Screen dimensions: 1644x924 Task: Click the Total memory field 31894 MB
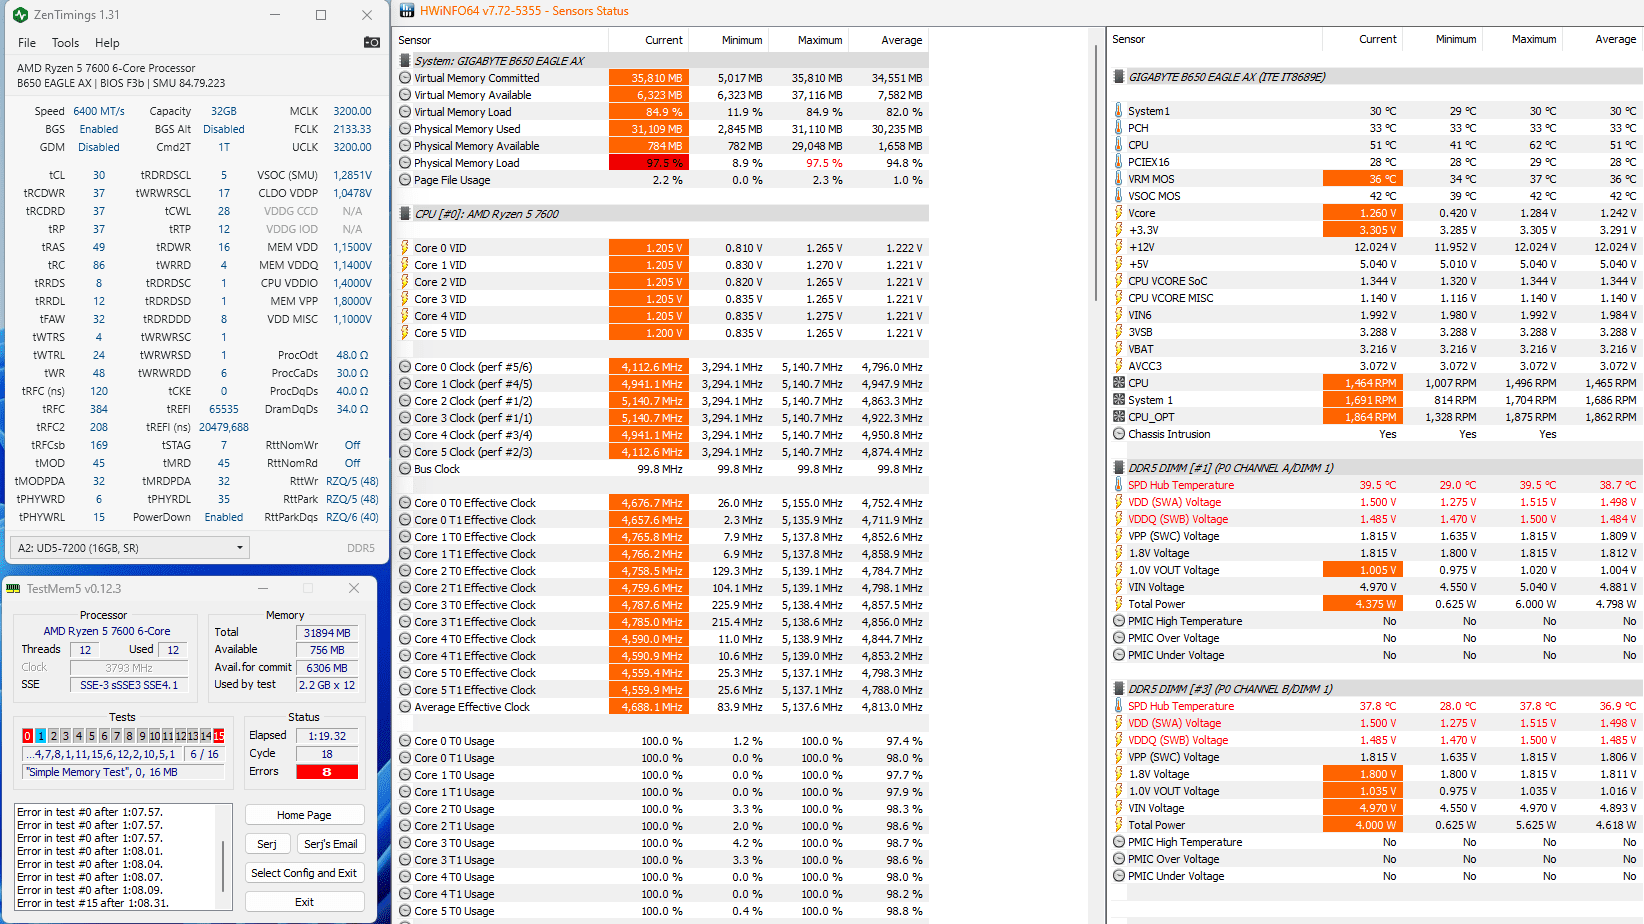tap(326, 633)
